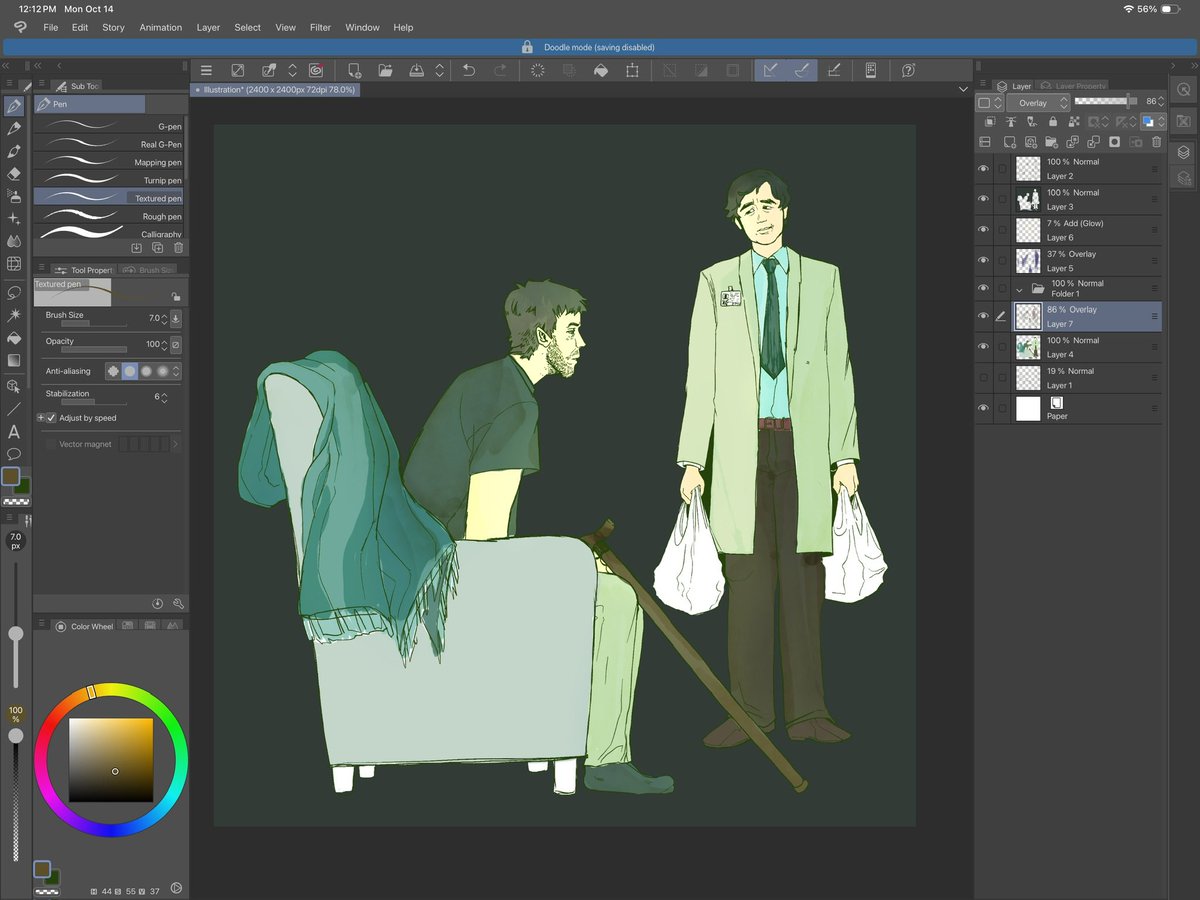Open the Anti-aliasing options stepper
The height and width of the screenshot is (900, 1200).
click(x=177, y=371)
